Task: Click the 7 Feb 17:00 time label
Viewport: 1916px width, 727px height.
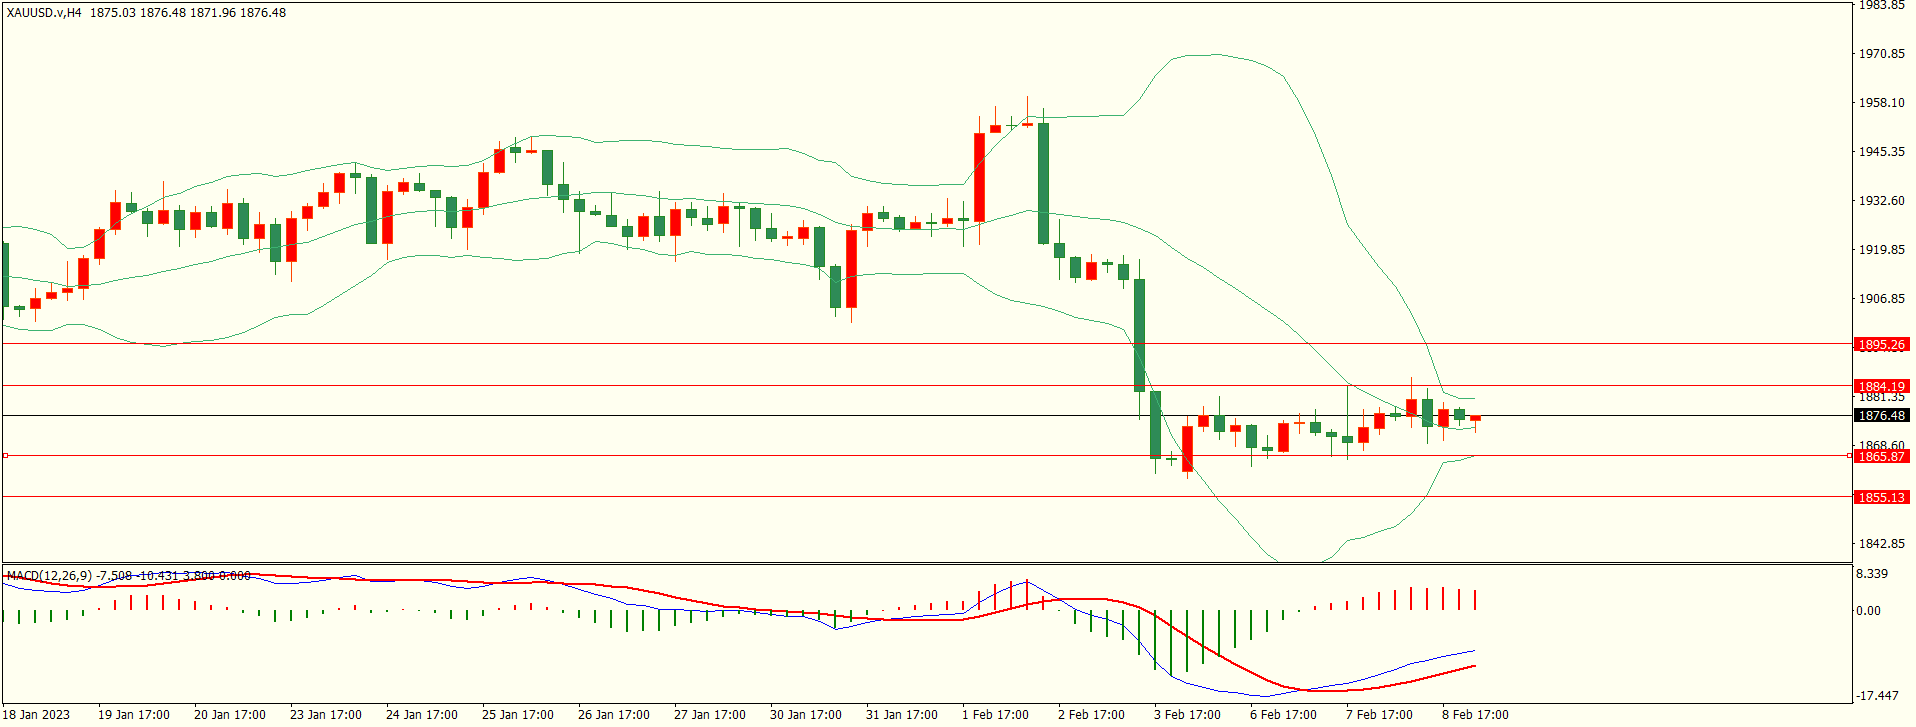Action: click(1379, 715)
